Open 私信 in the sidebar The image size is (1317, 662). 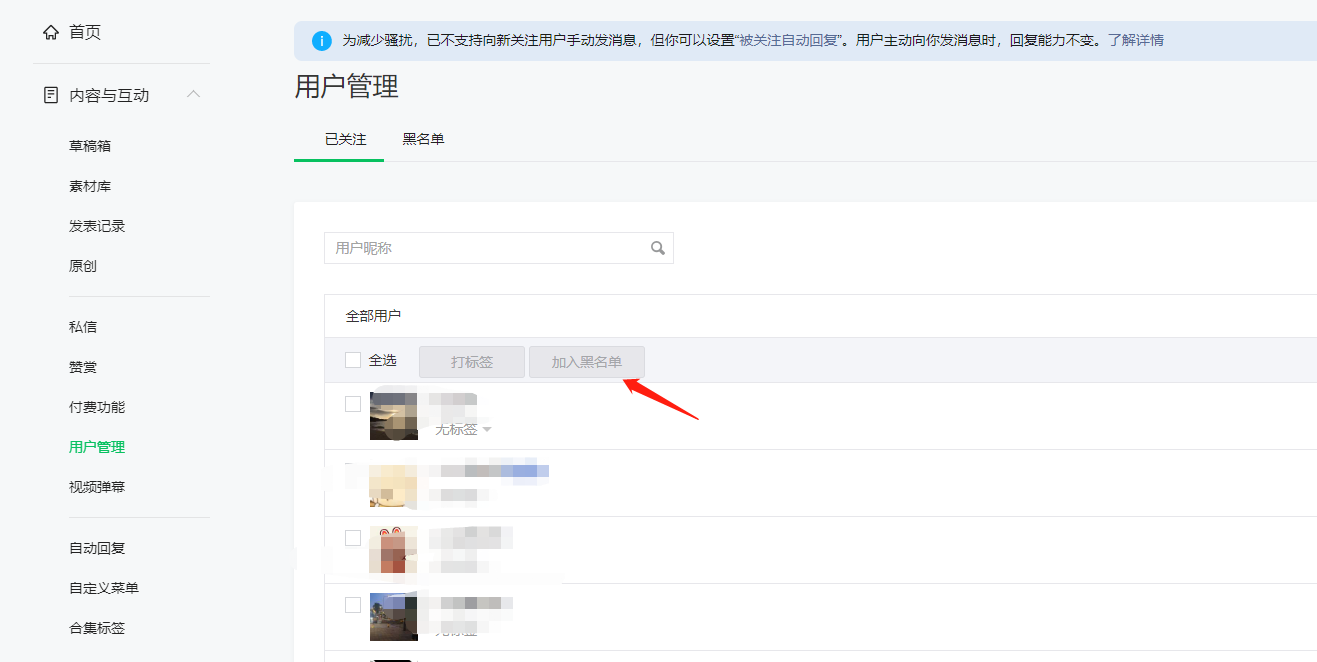[83, 327]
